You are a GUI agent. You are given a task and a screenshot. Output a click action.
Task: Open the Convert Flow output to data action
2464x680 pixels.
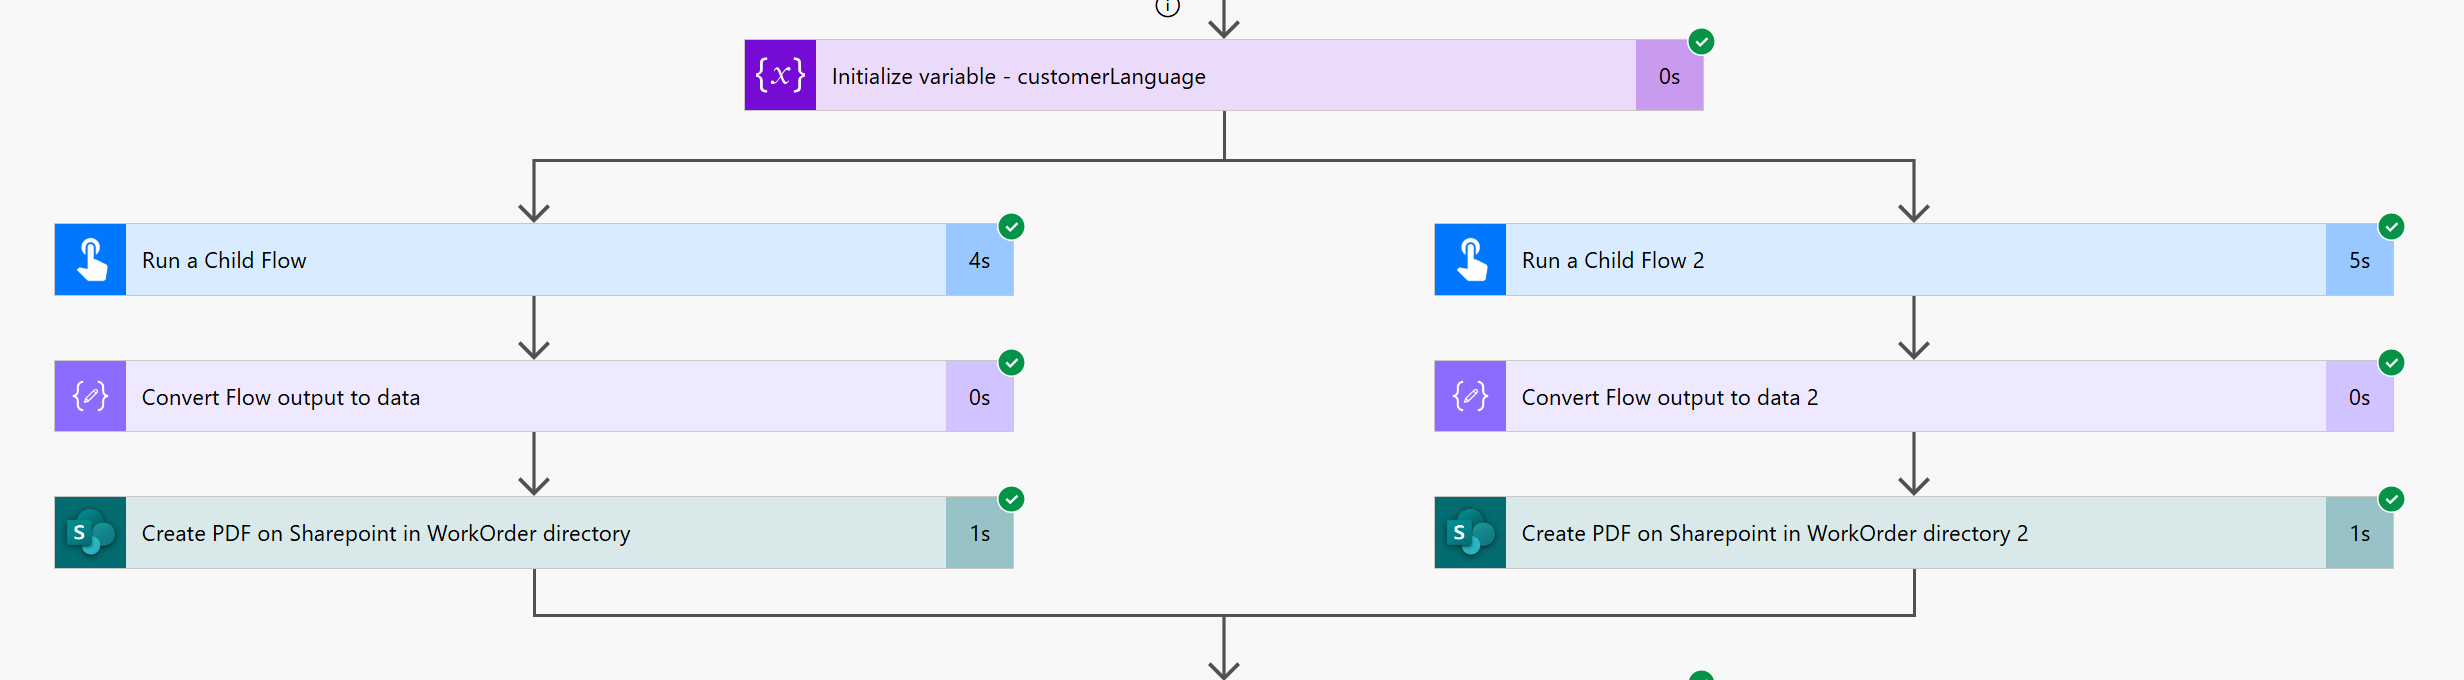tap(534, 396)
